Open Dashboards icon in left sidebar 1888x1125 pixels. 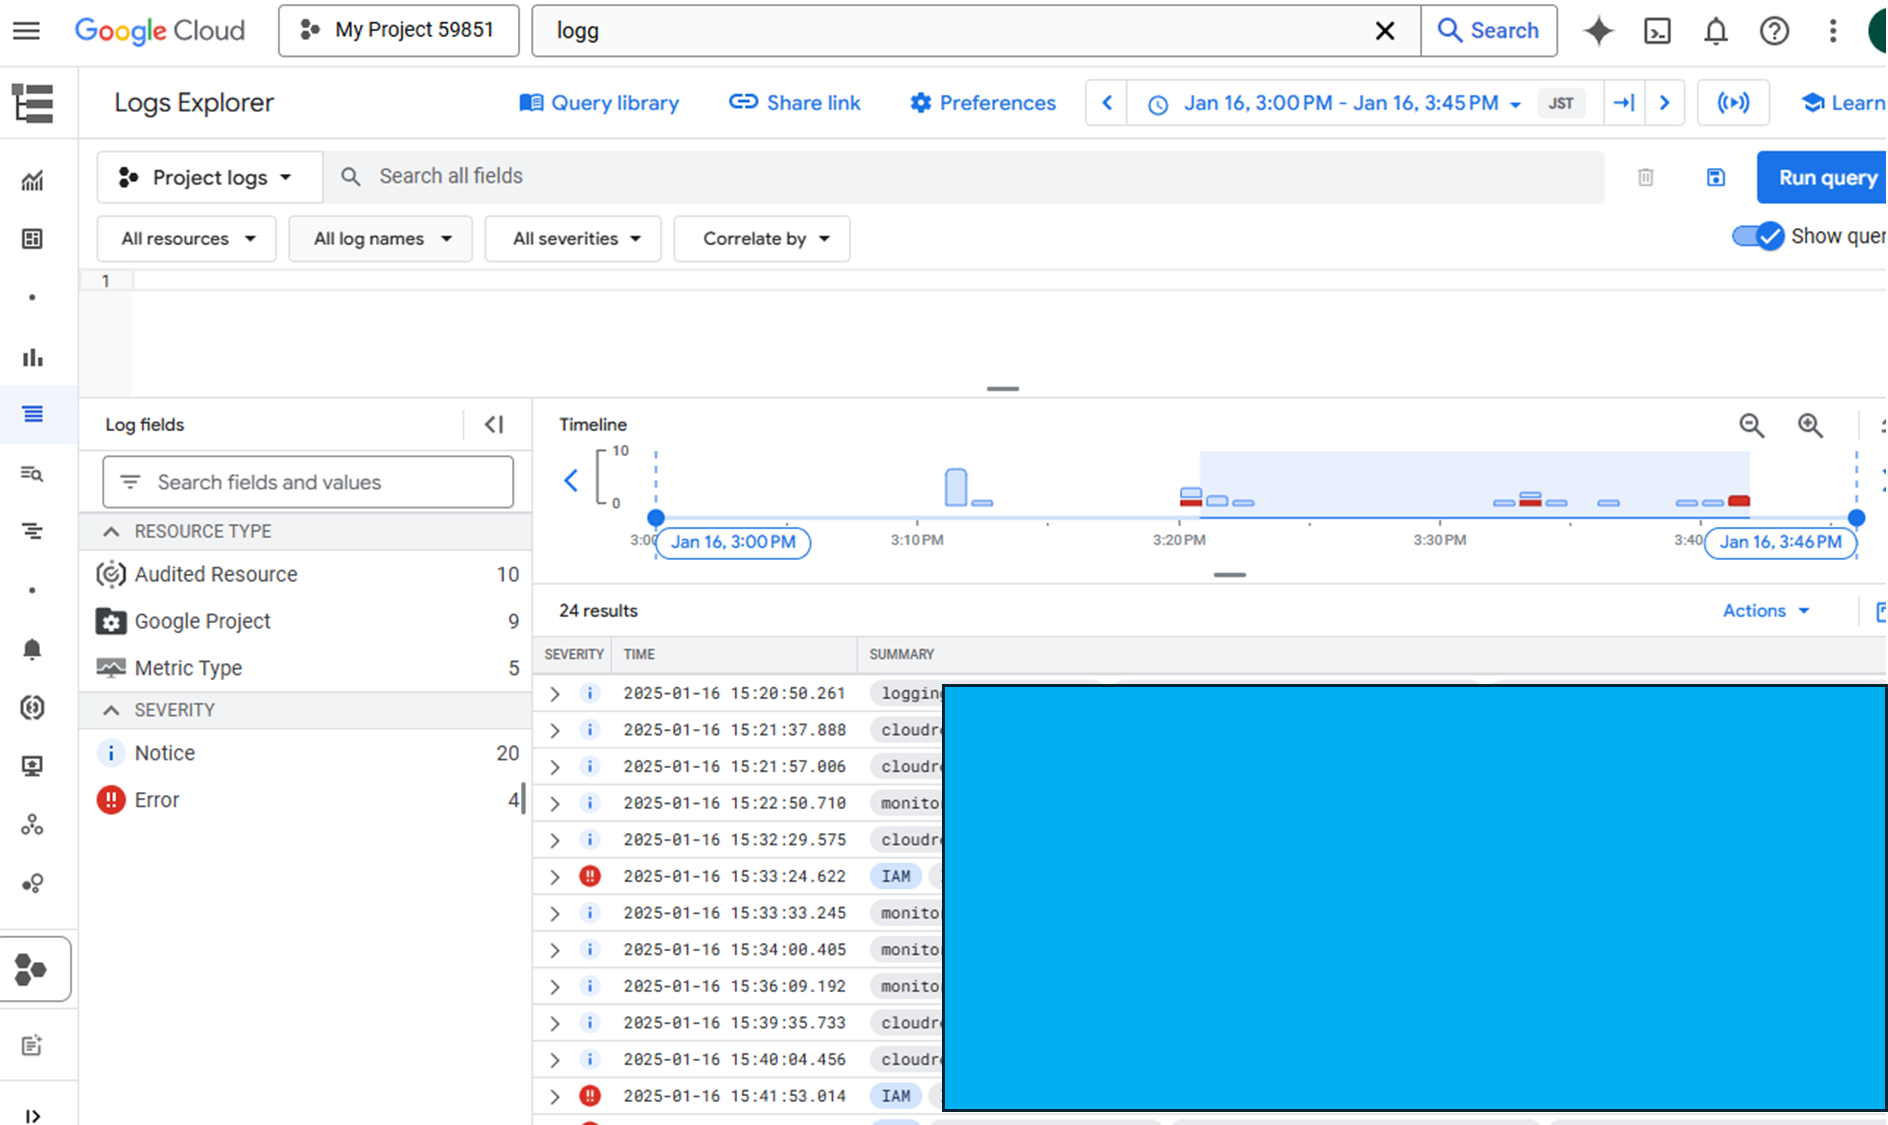click(32, 239)
